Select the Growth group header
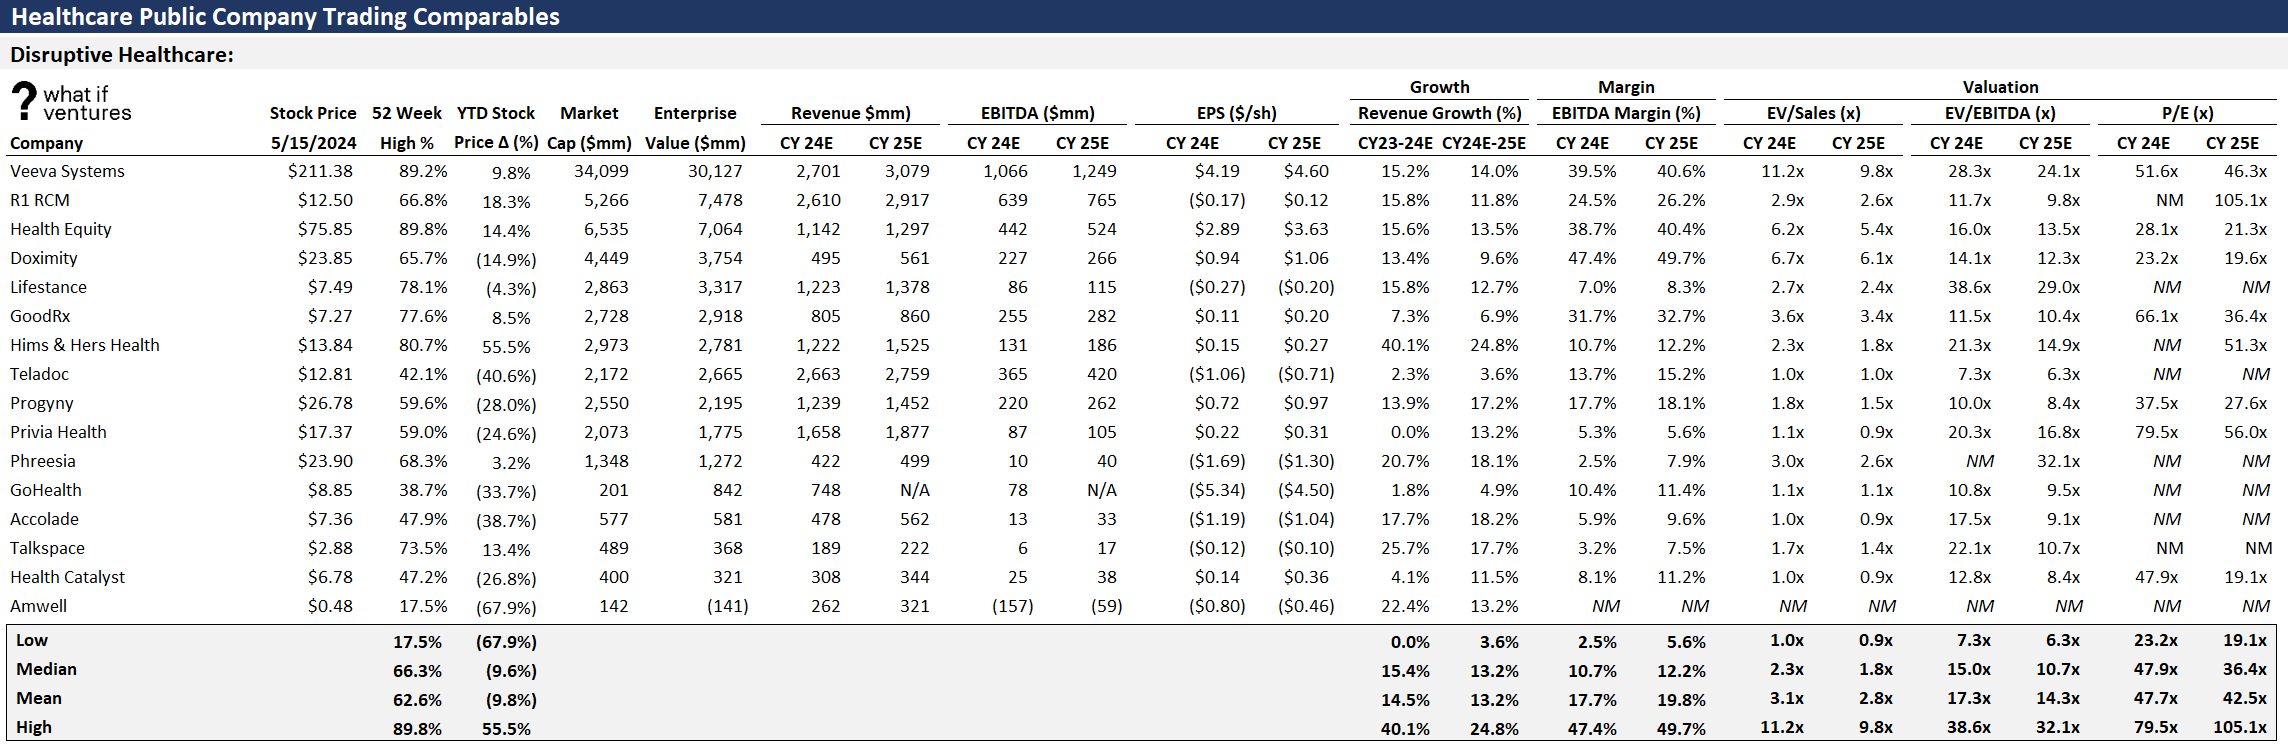This screenshot has width=2288, height=749. [x=1440, y=87]
